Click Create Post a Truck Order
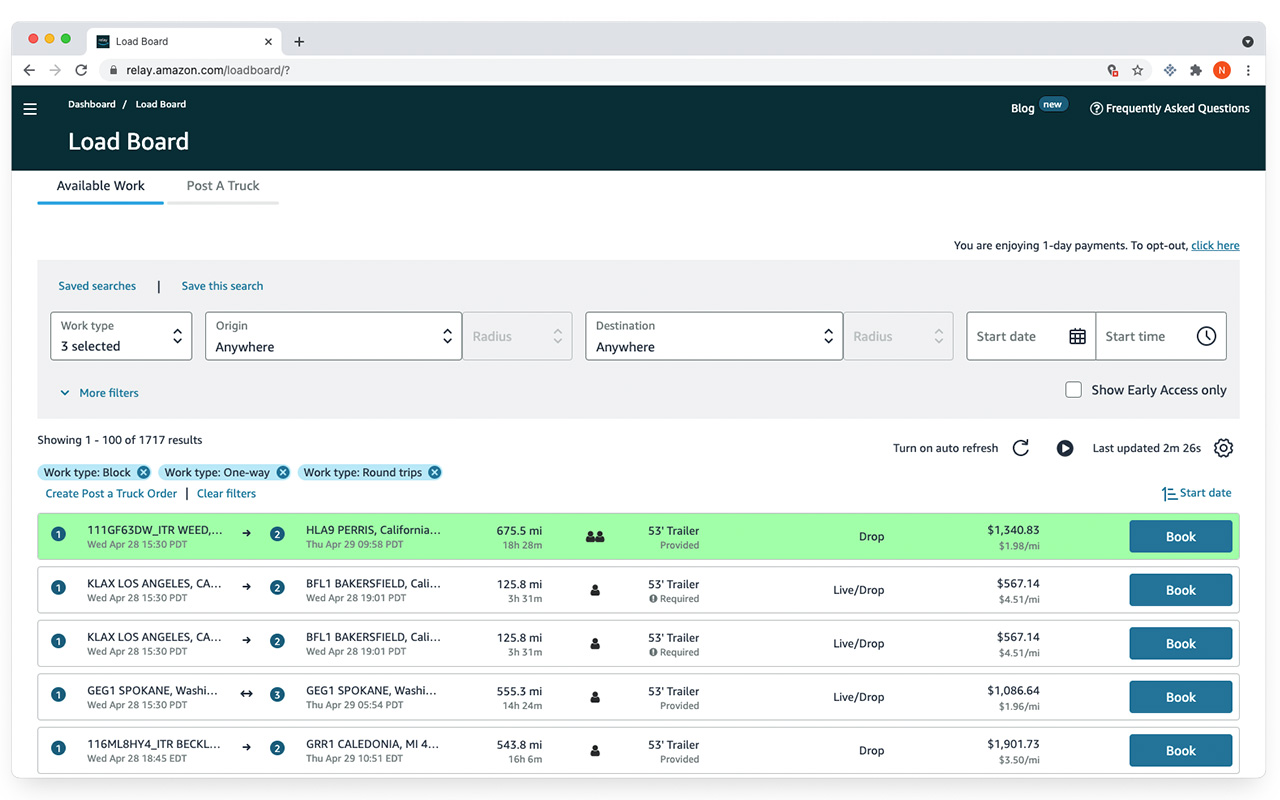Image resolution: width=1280 pixels, height=800 pixels. click(111, 494)
